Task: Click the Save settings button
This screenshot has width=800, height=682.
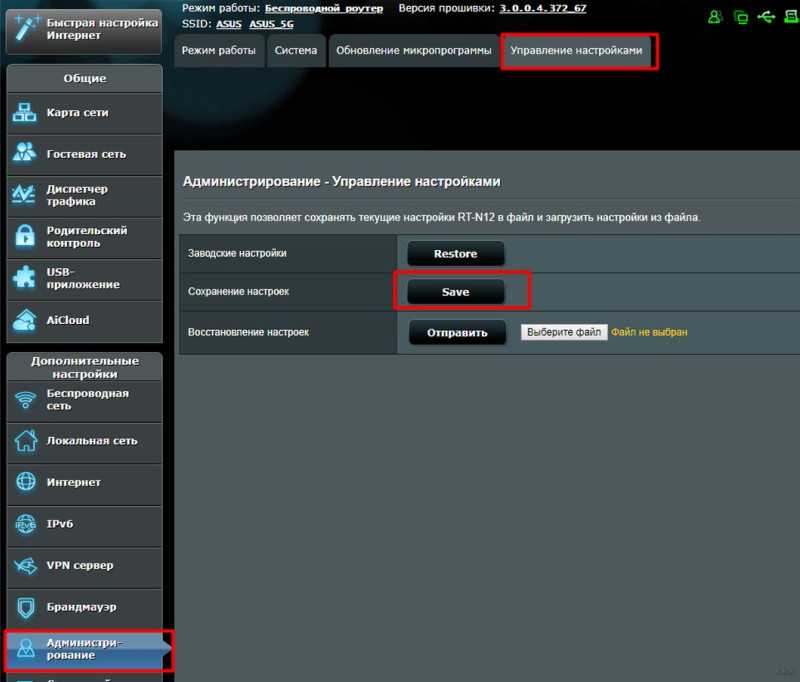Action: [x=456, y=292]
